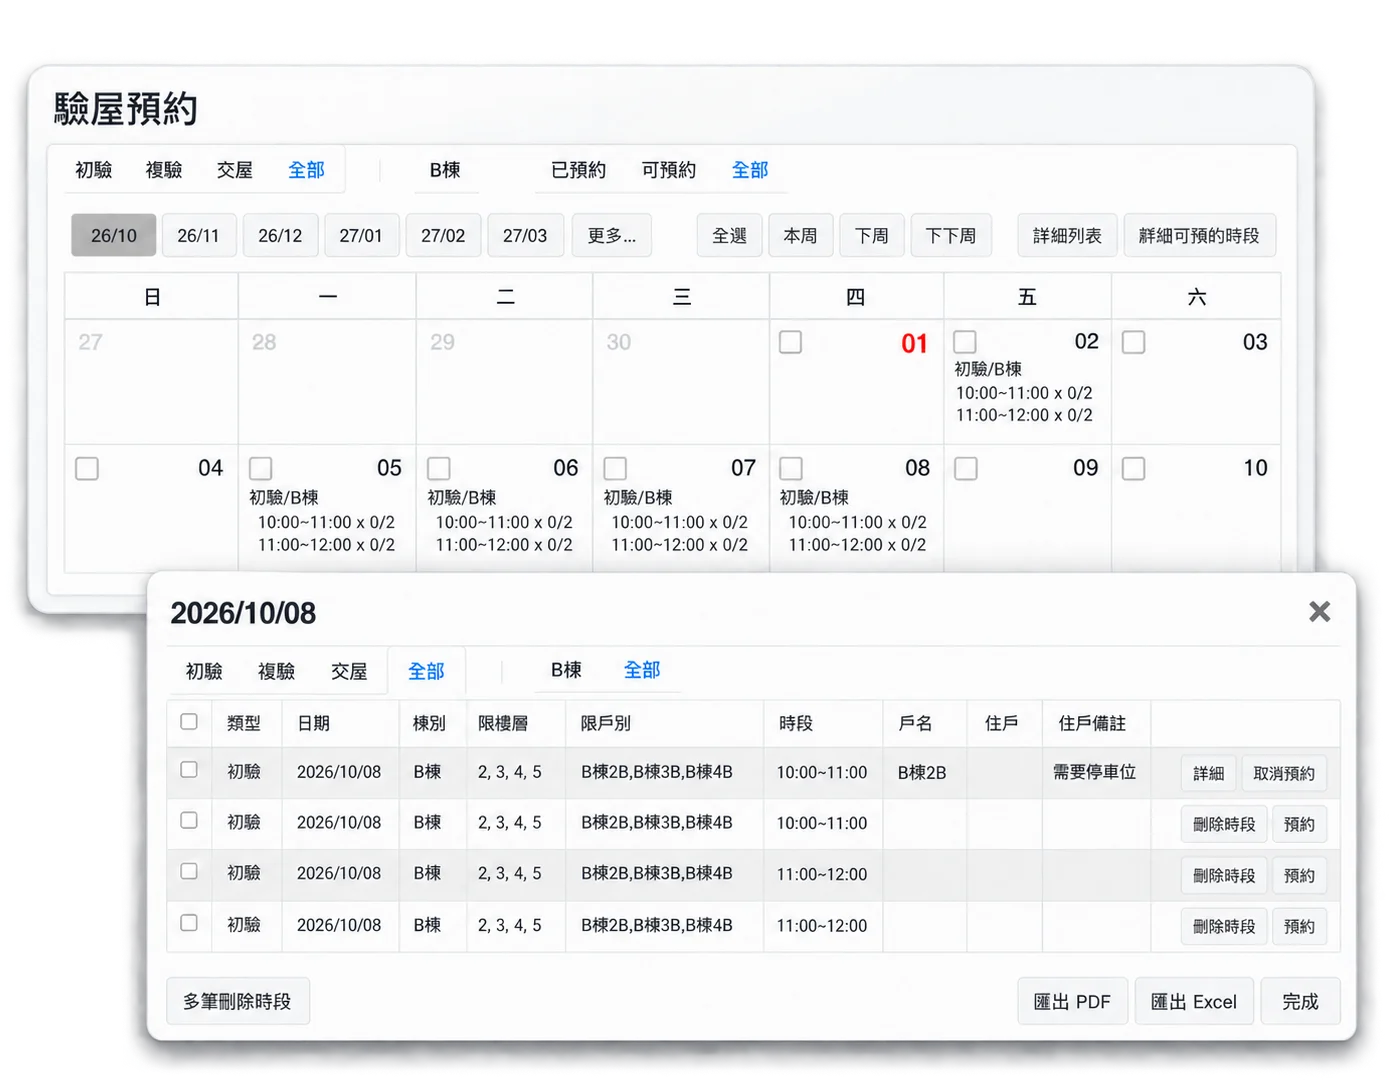This screenshot has width=1389, height=1086.
Task: Choose the B棟 building filter in the main window
Action: click(445, 170)
